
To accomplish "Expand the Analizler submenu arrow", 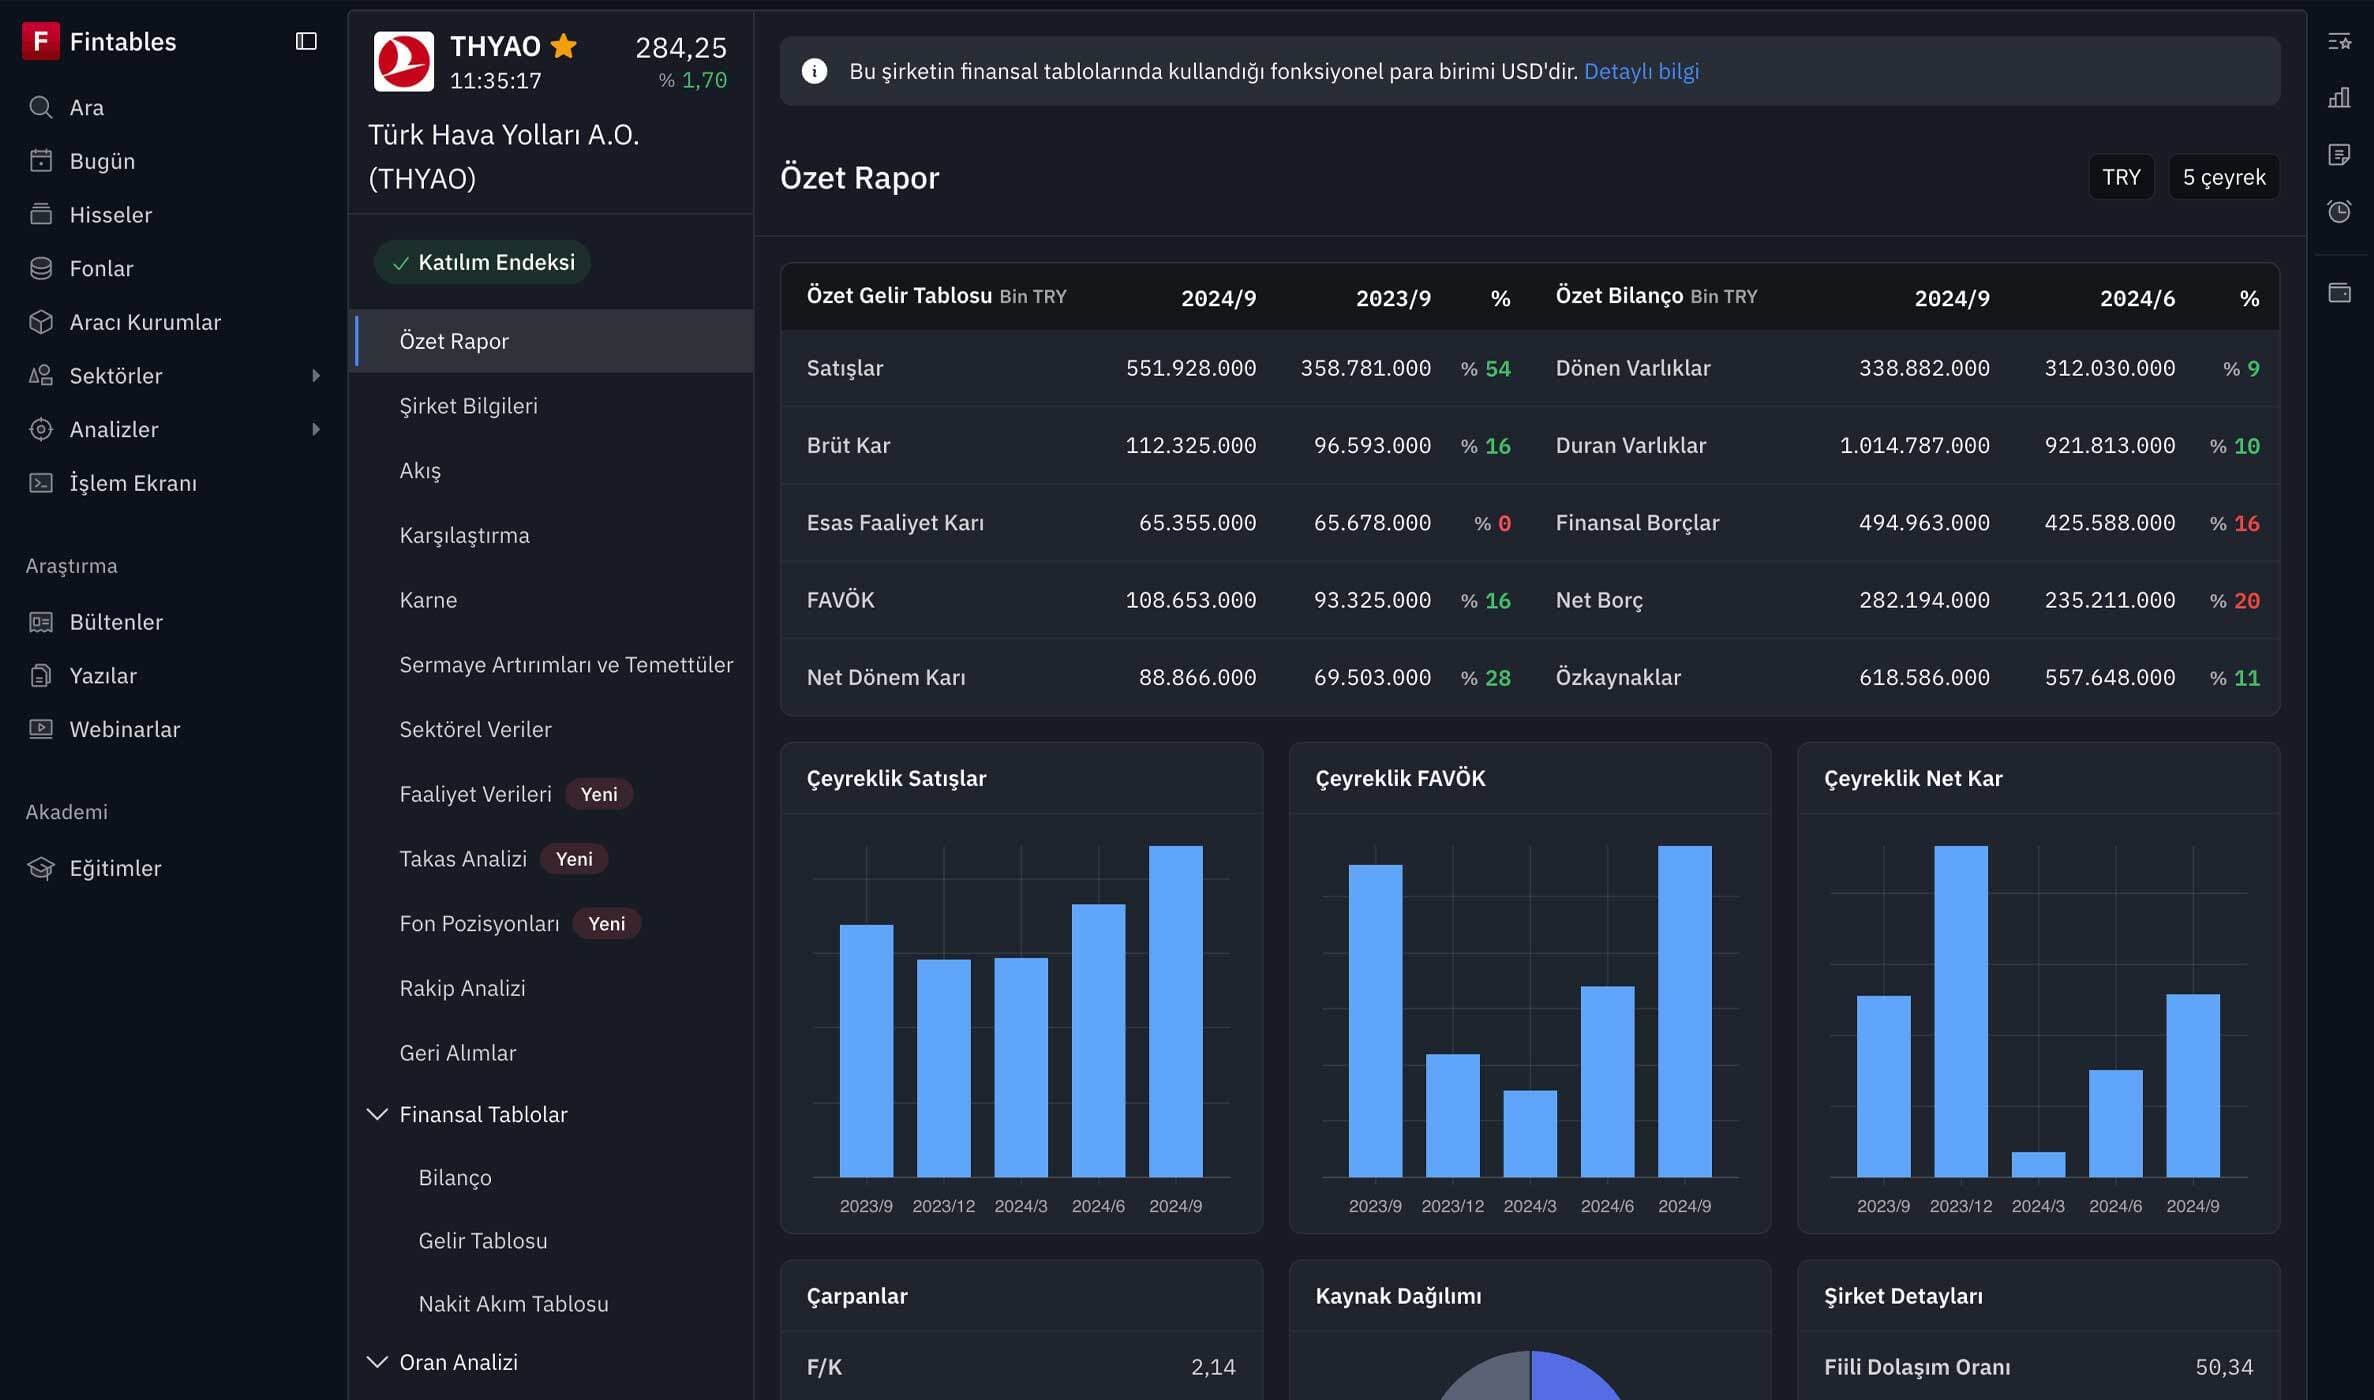I will pos(316,429).
